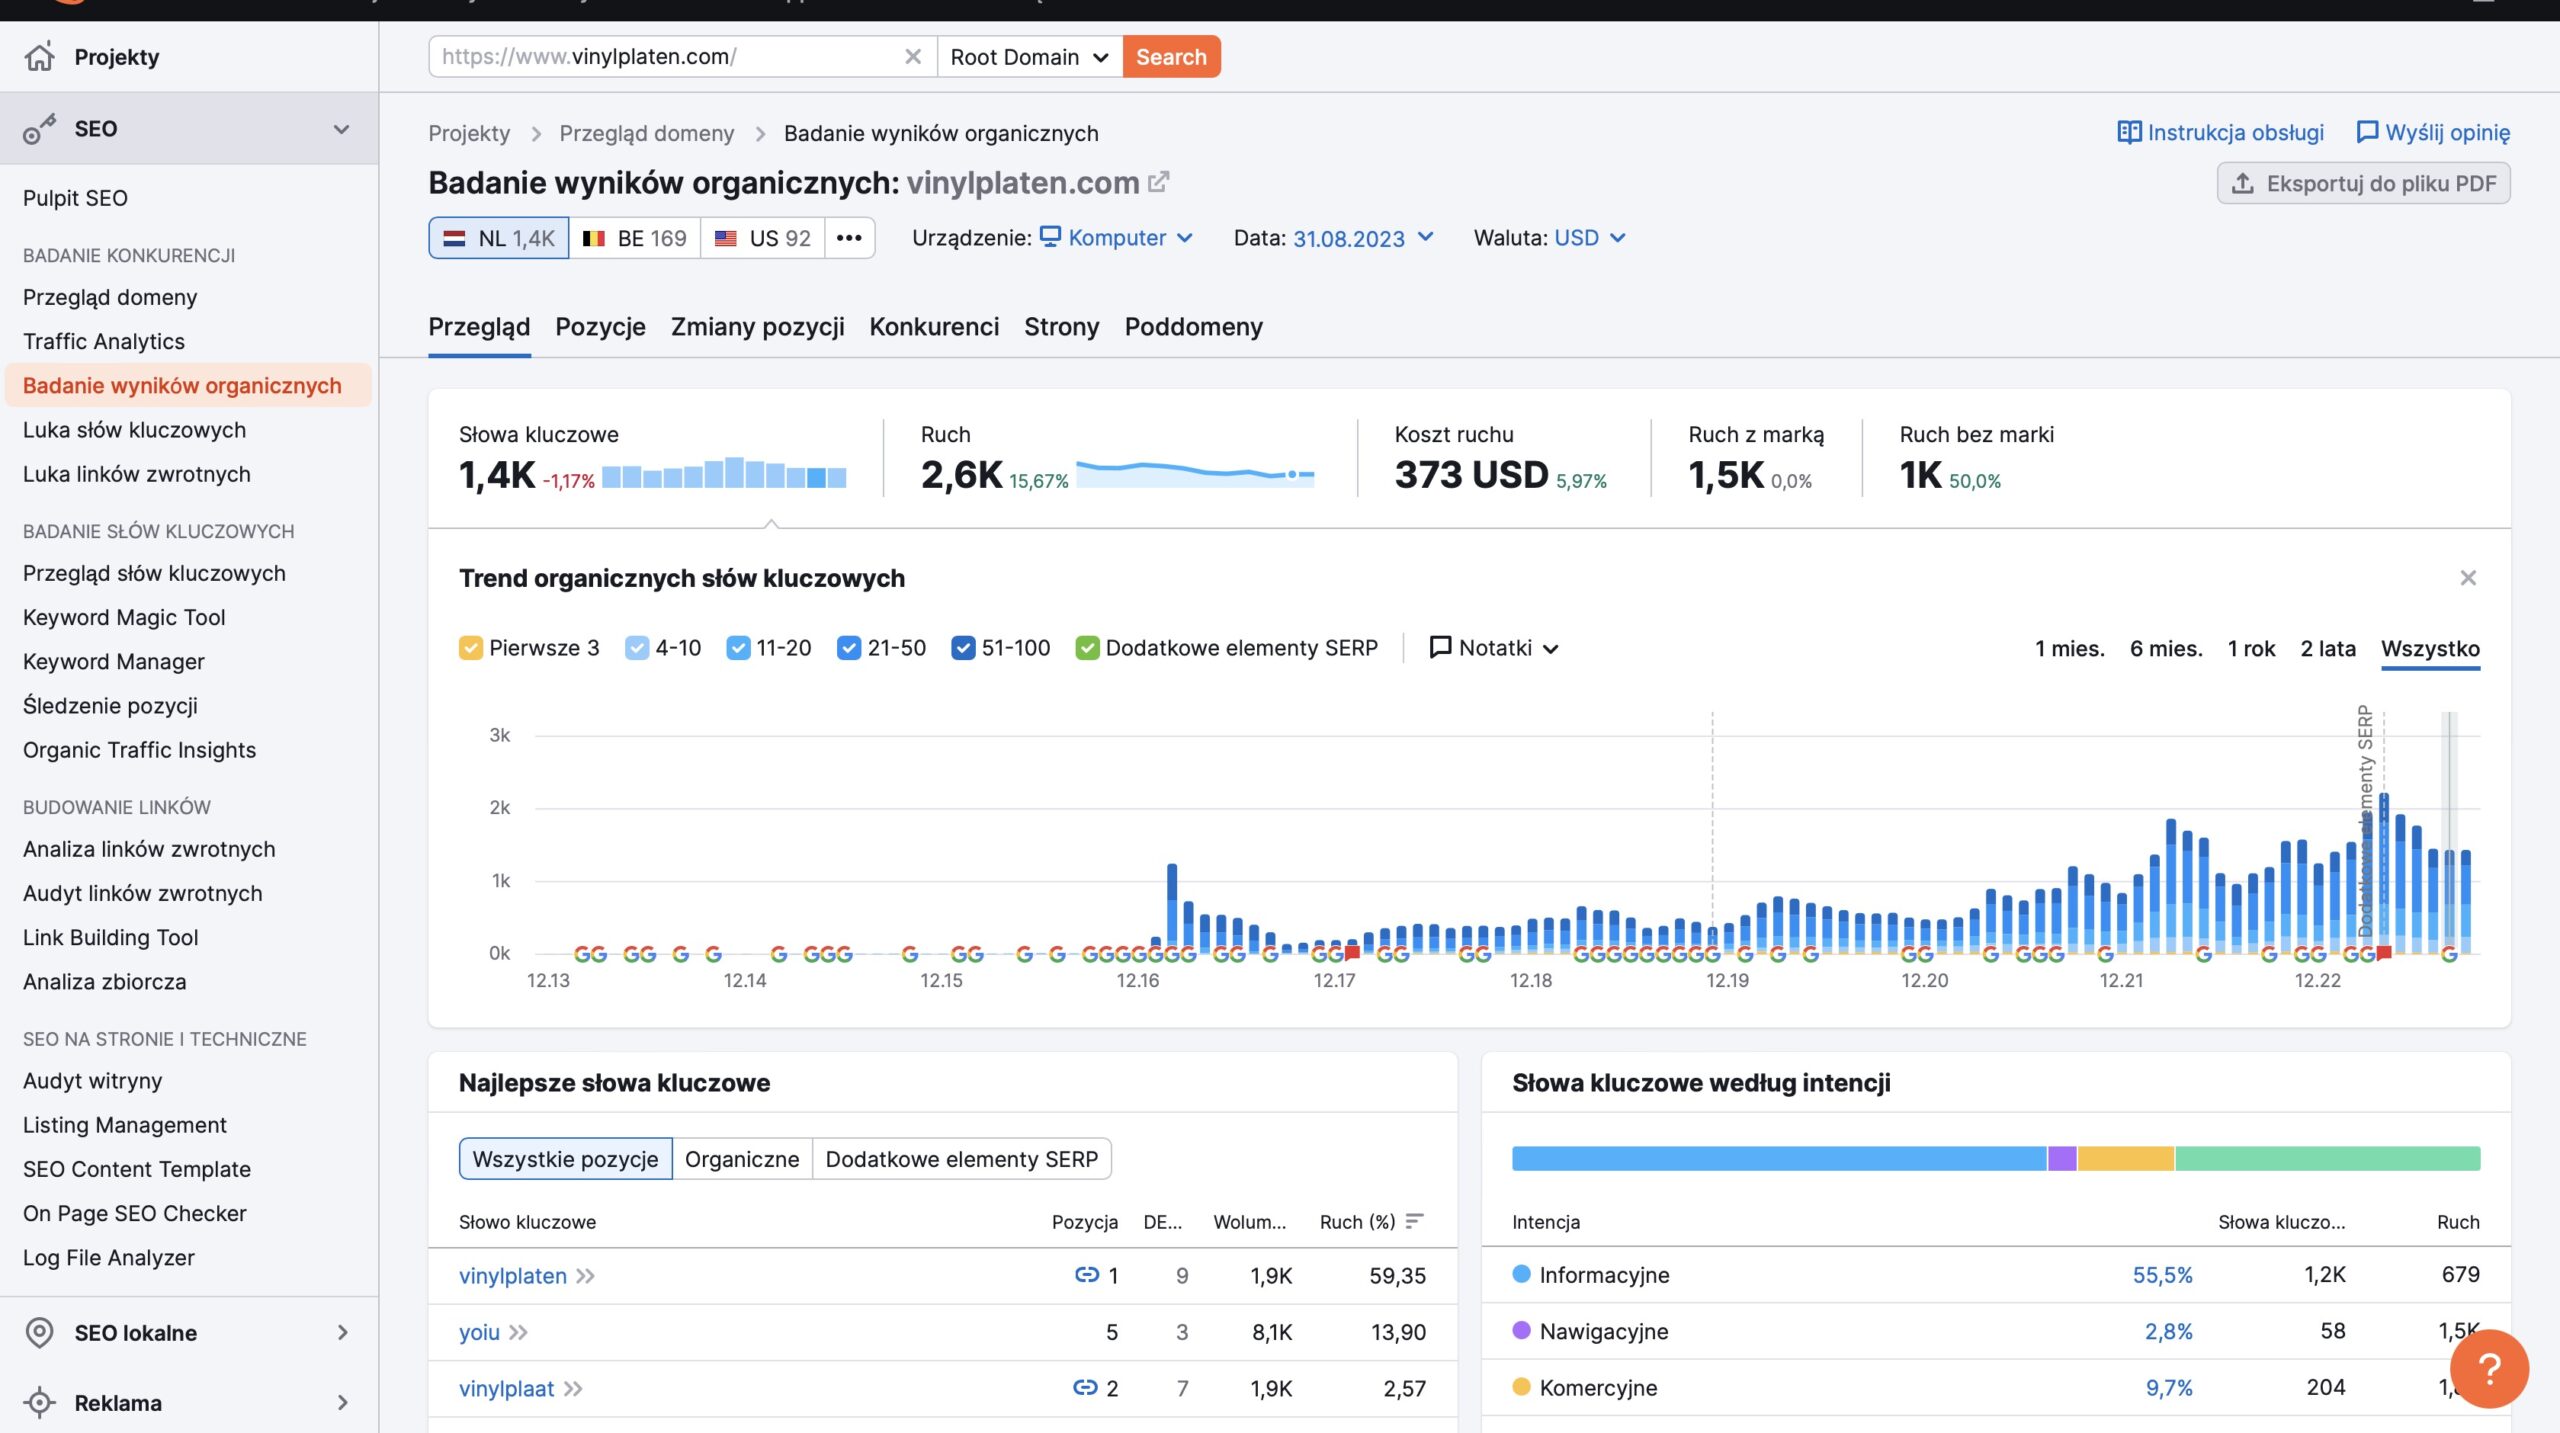Expand SEO lokalne section arrow
The image size is (2560, 1433).
(343, 1333)
